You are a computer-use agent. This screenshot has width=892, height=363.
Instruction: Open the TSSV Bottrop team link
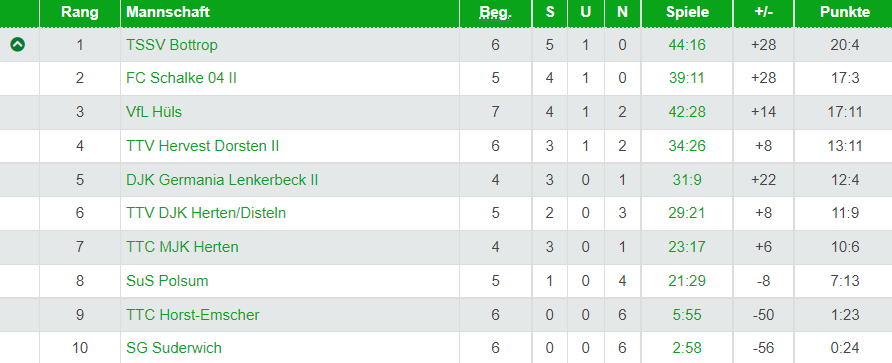point(172,45)
